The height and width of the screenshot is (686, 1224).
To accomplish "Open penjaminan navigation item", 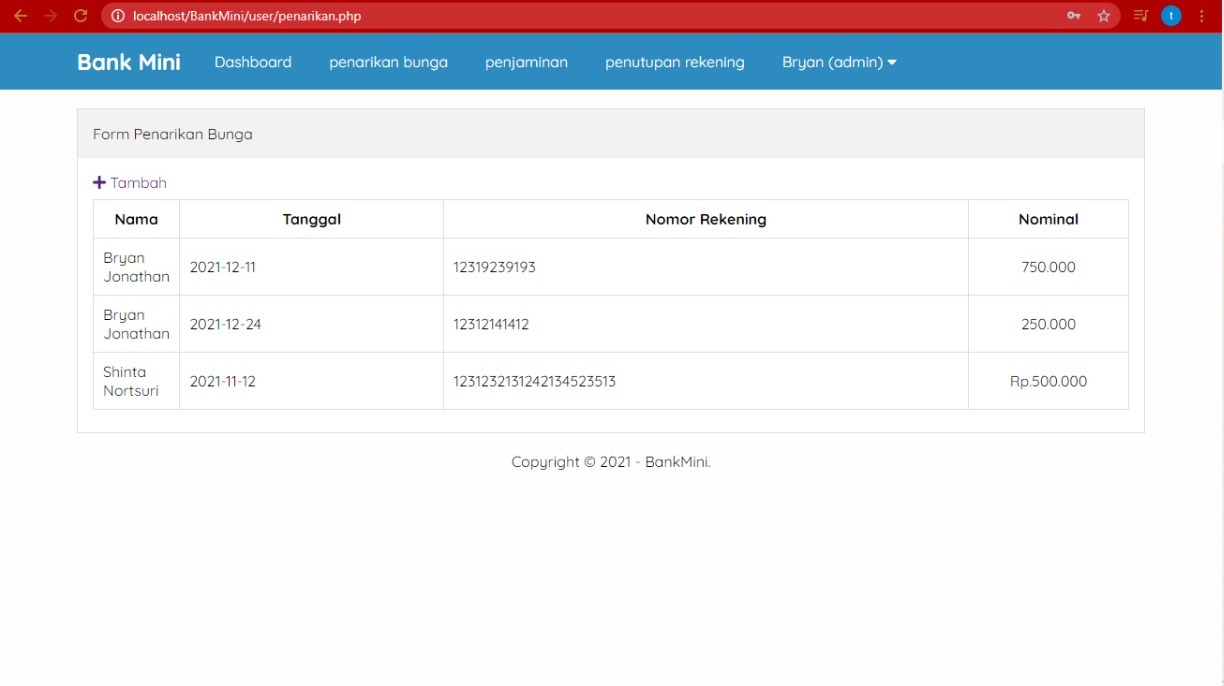I will pyautogui.click(x=526, y=62).
